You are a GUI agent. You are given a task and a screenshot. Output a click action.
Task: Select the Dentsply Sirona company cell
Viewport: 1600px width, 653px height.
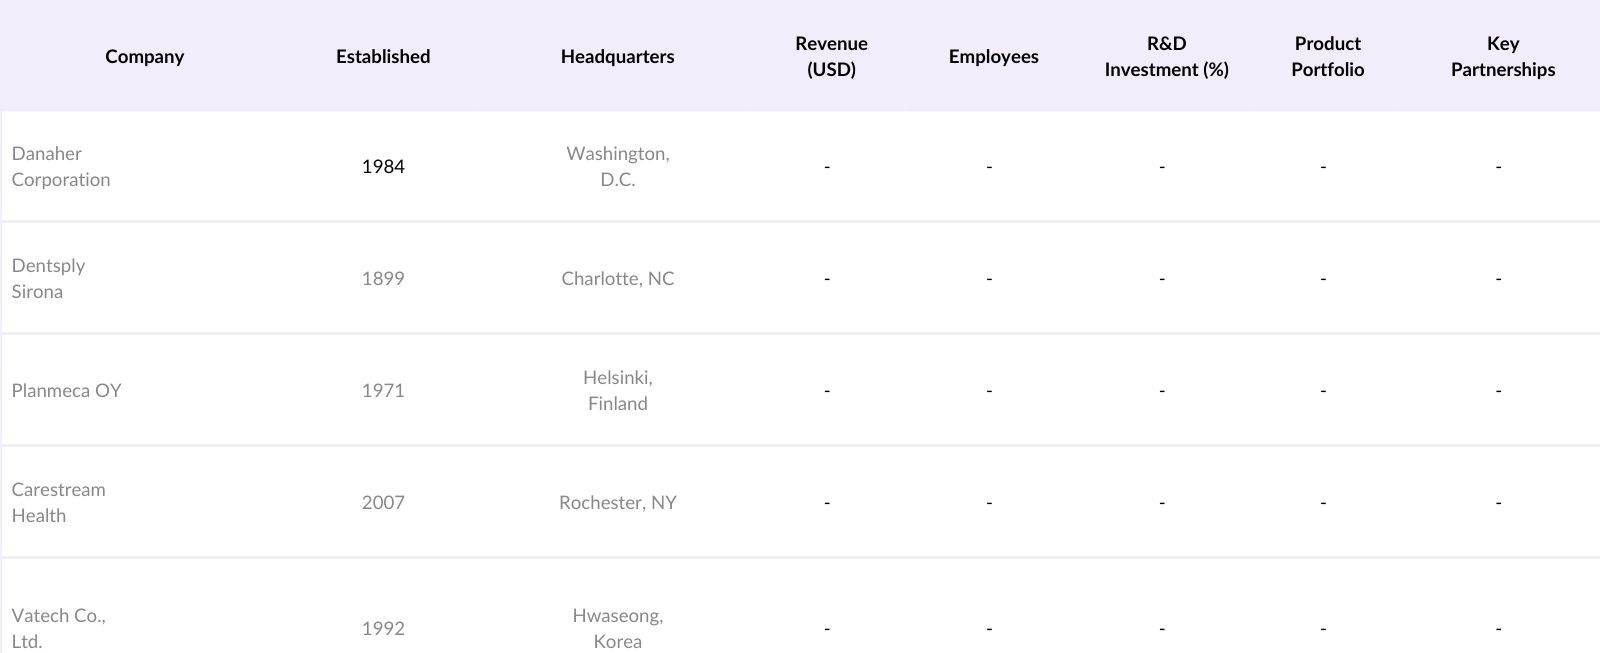tap(48, 278)
